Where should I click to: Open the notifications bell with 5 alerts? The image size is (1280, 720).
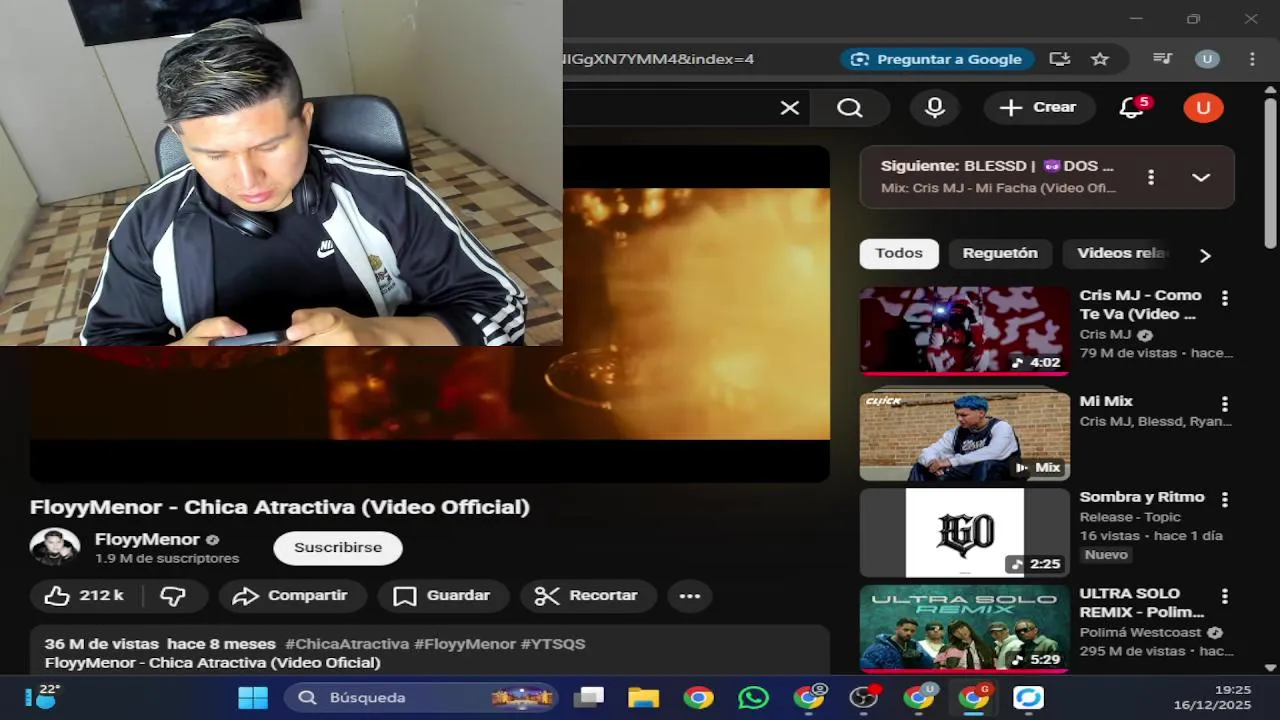(x=1132, y=108)
